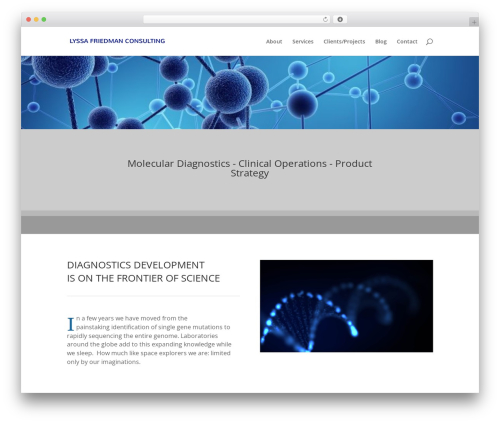Screen dimensions: 500x423
Task: Click the Diagnostics Development heading
Action: pyautogui.click(x=143, y=272)
